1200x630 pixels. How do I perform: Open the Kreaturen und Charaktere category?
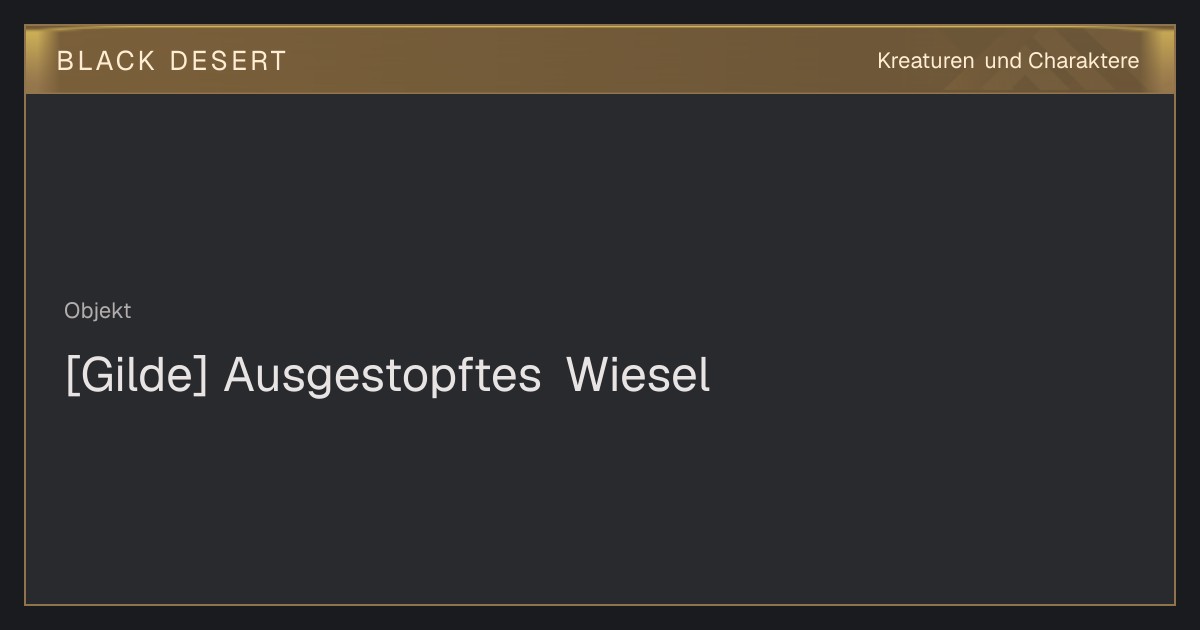click(1008, 61)
